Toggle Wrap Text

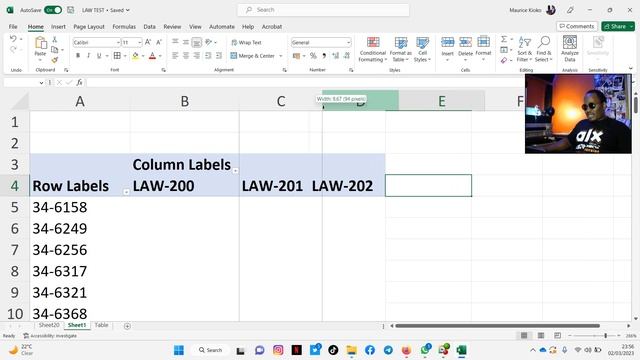[x=246, y=42]
